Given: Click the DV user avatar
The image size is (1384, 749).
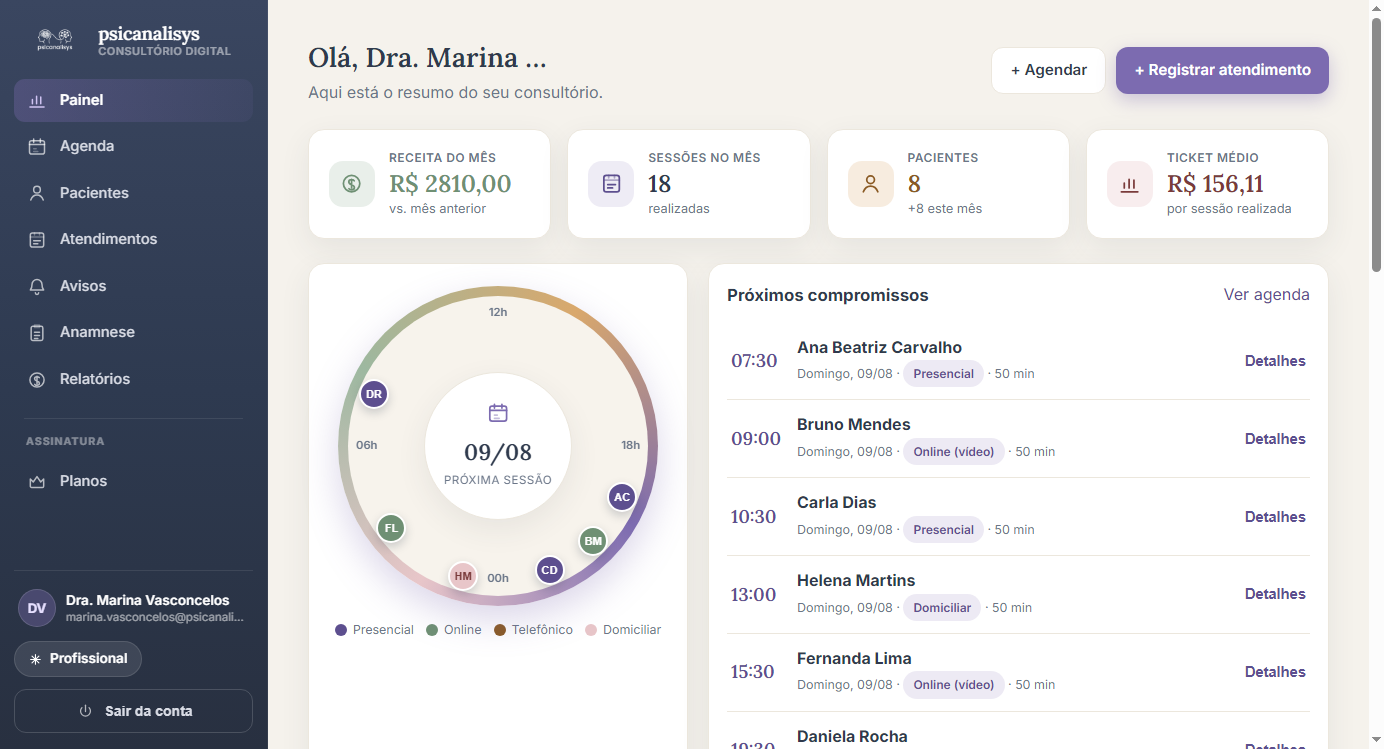Looking at the screenshot, I should coord(37,608).
